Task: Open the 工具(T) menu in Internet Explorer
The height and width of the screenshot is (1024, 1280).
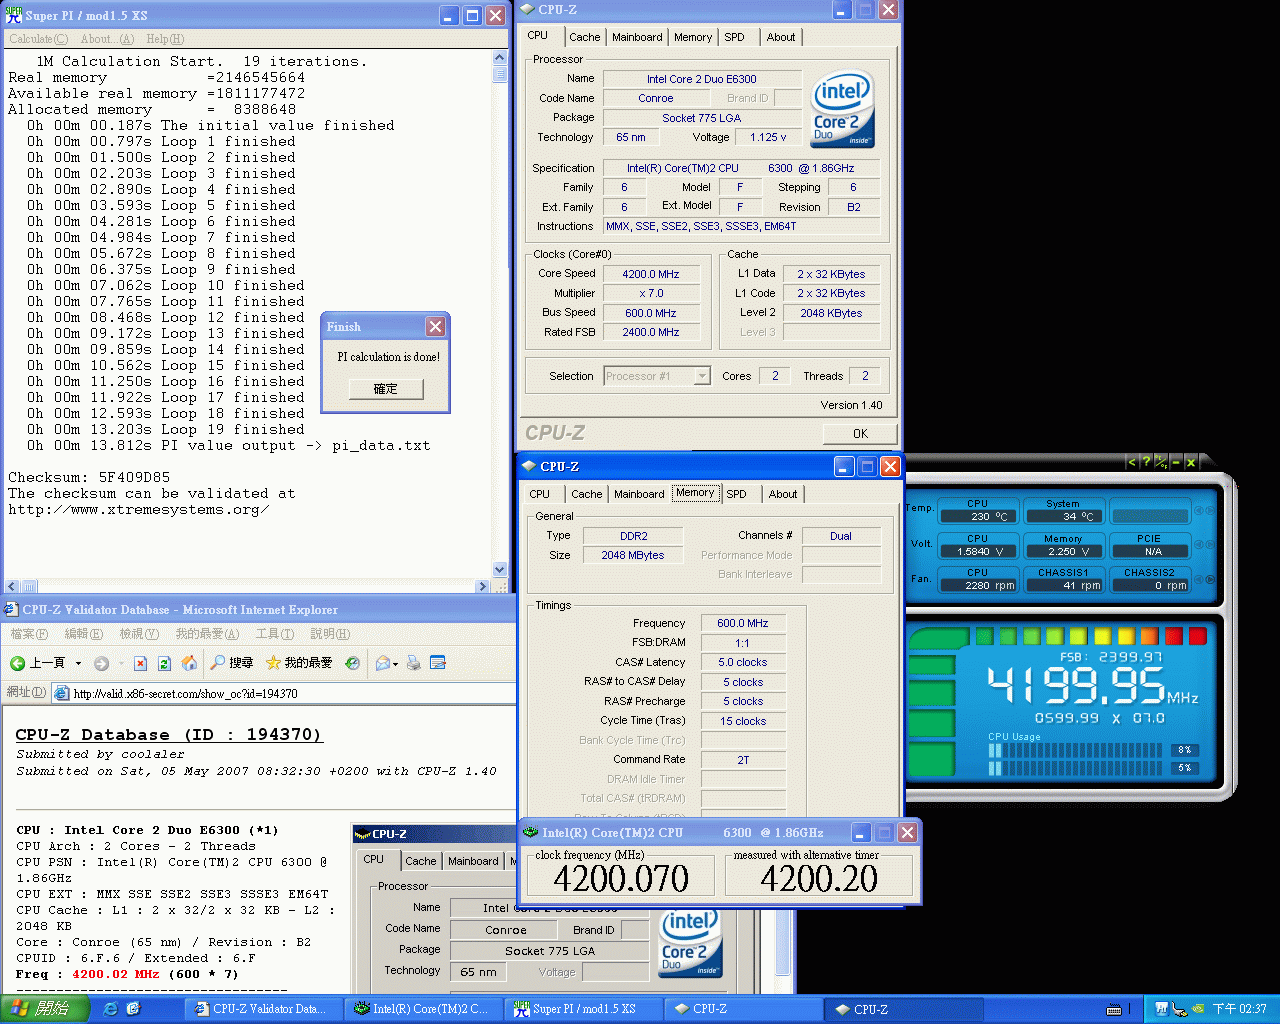Action: [274, 634]
